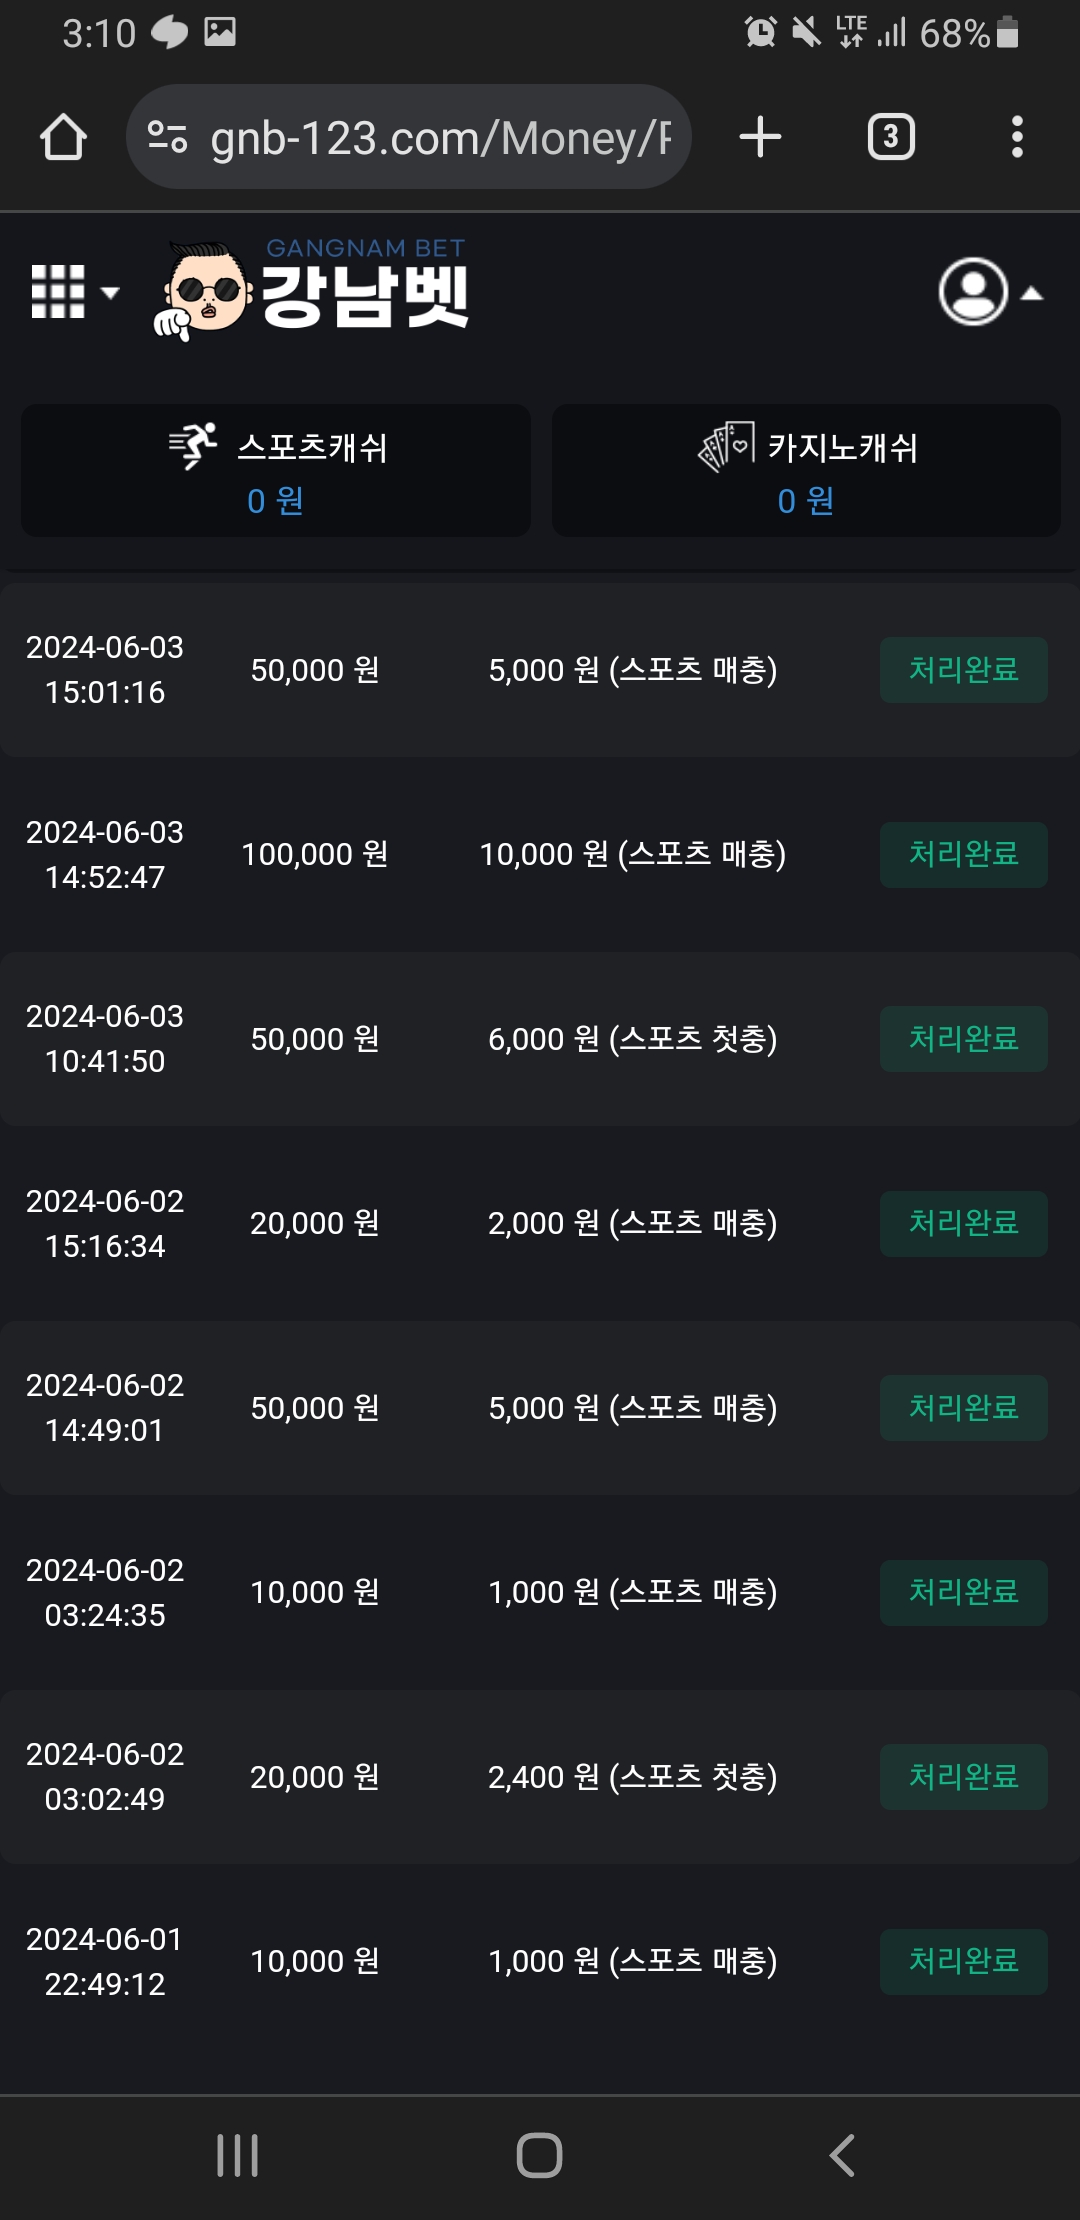This screenshot has width=1080, height=2220.
Task: Click 처리완료 for 15:01:16 deposit
Action: (963, 670)
